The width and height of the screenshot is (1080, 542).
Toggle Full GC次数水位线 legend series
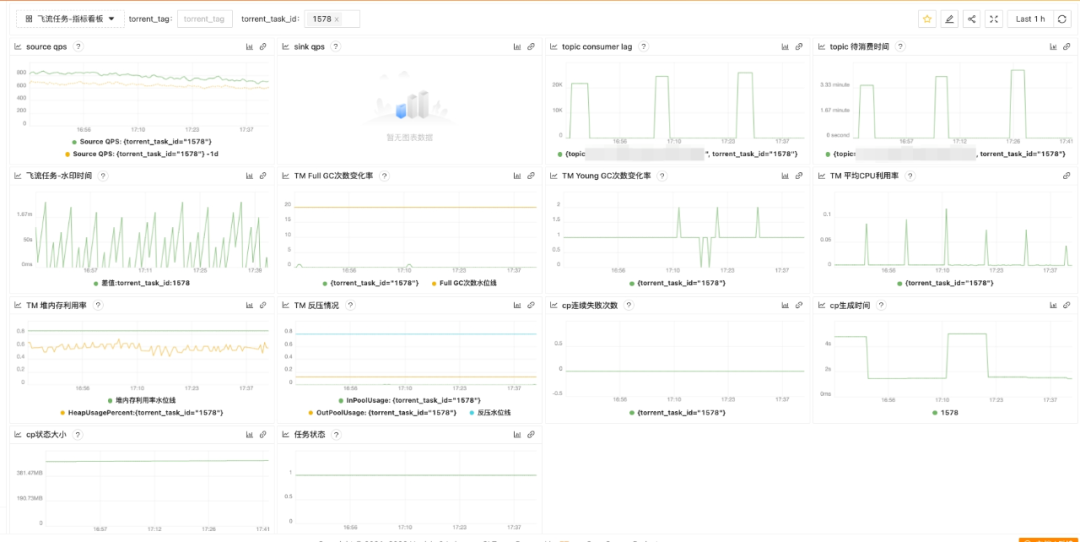[464, 283]
